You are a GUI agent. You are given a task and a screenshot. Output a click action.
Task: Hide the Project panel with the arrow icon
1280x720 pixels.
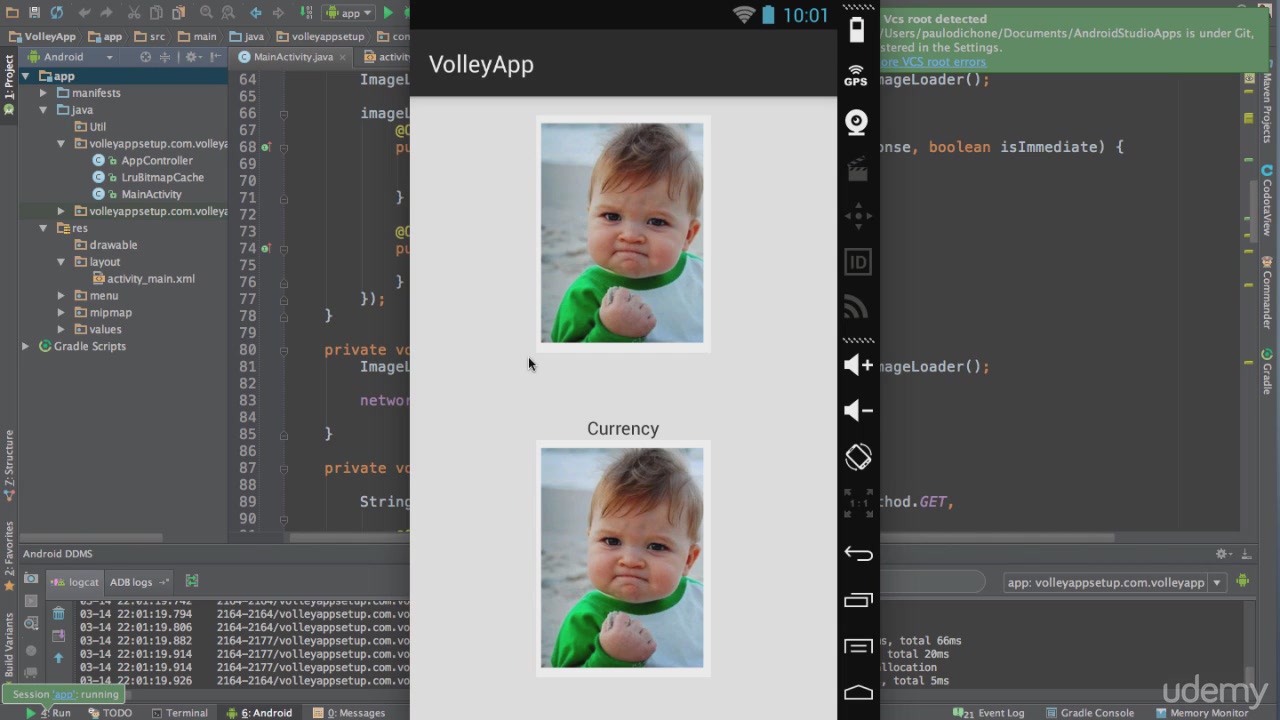click(x=213, y=57)
